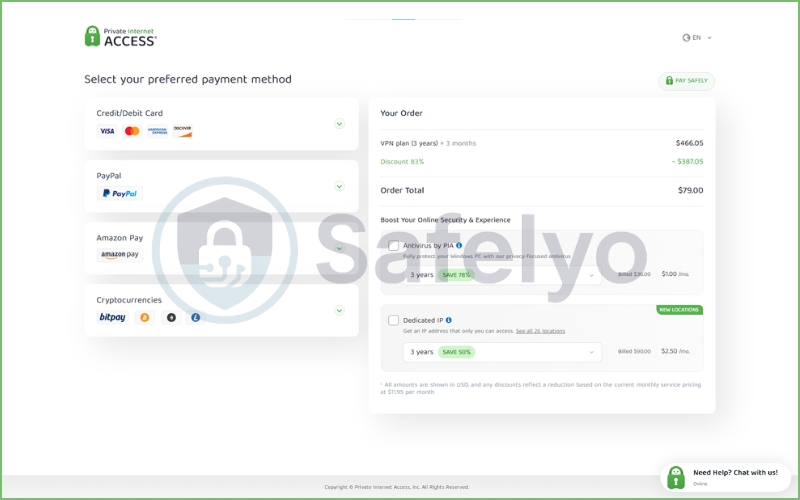
Task: Follow the 'See all 26 locations' link
Action: coord(540,331)
